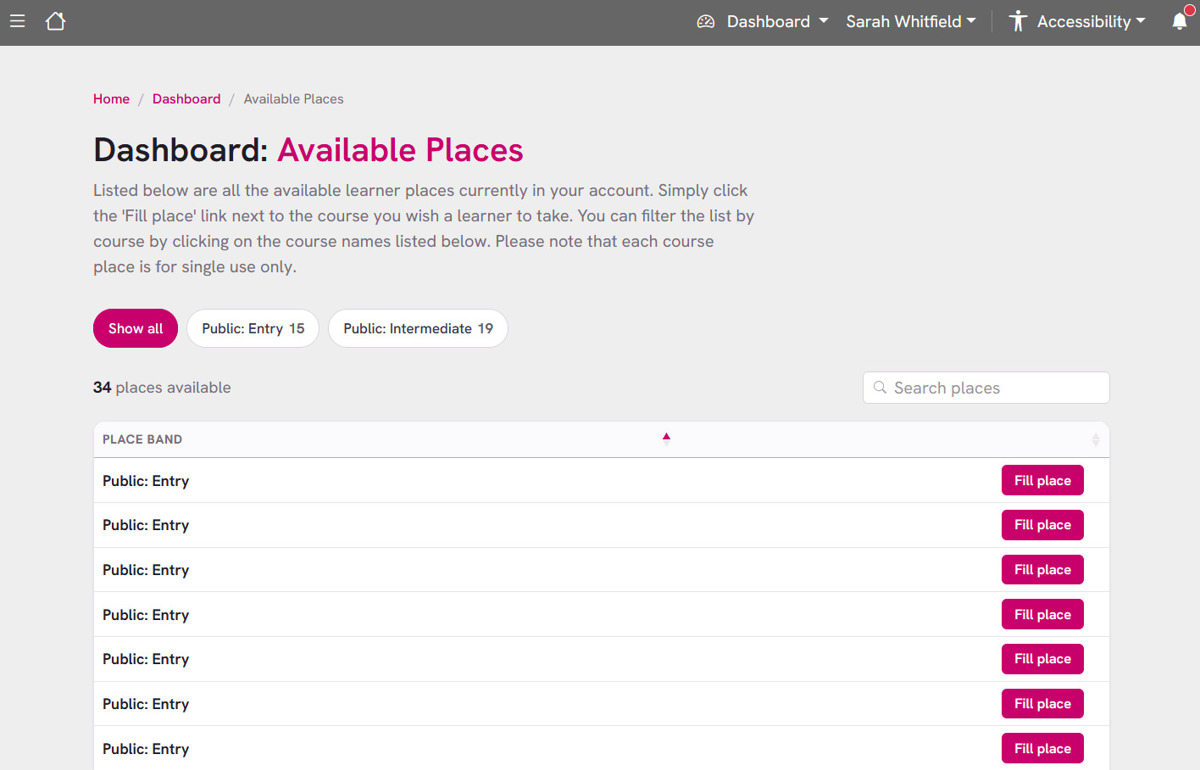Filter by Public: Intermediate 19
Image resolution: width=1200 pixels, height=770 pixels.
(418, 328)
